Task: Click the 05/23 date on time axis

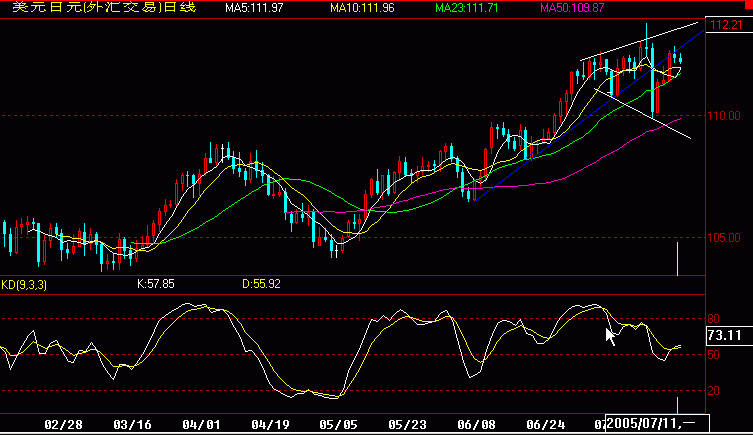Action: click(407, 424)
